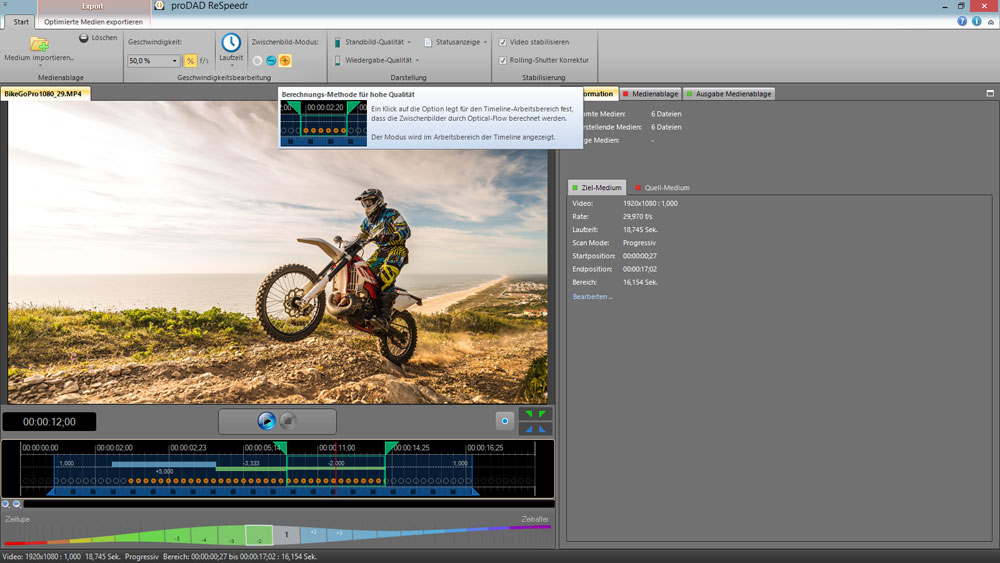Image resolution: width=1000 pixels, height=563 pixels.
Task: Click the Medium importieren folder icon
Action: [x=39, y=43]
